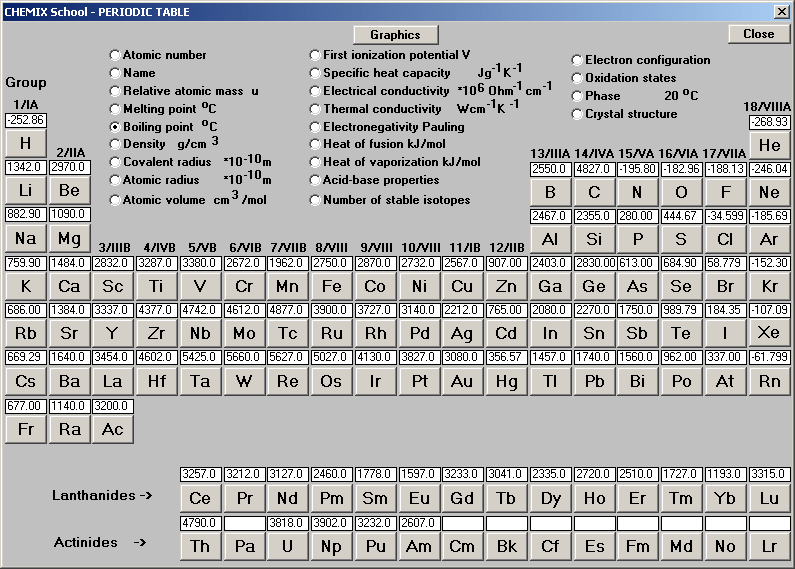Click the uranium U element button

tap(287, 546)
